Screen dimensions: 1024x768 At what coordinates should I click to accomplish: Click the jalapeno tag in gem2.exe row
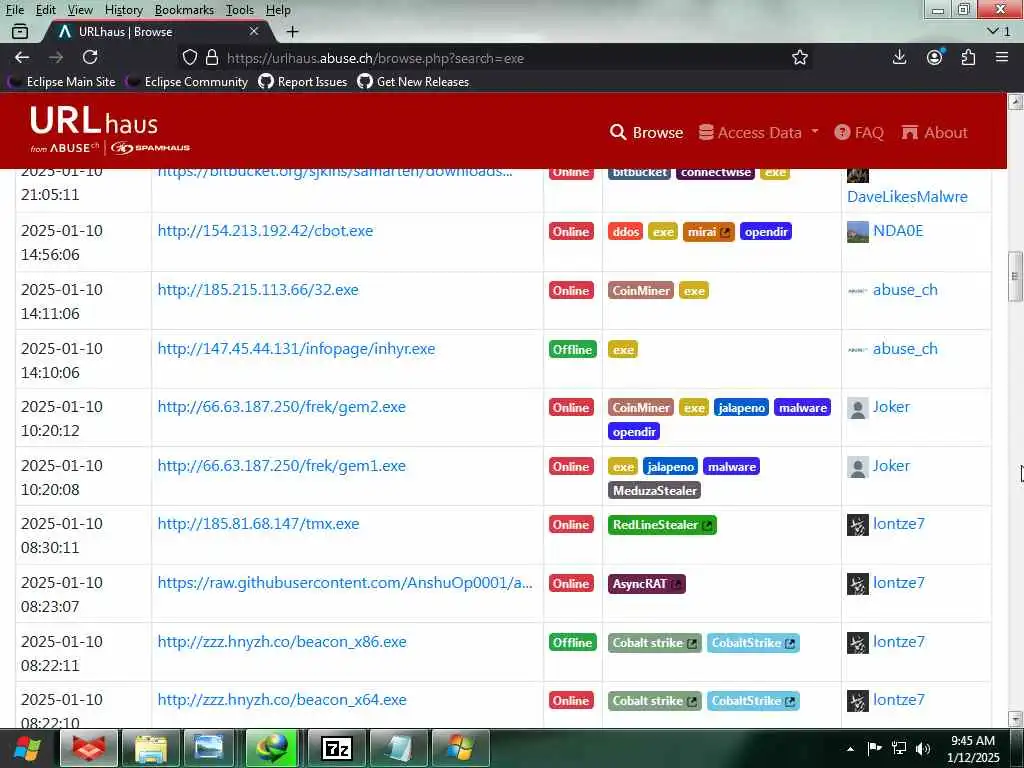tap(741, 408)
